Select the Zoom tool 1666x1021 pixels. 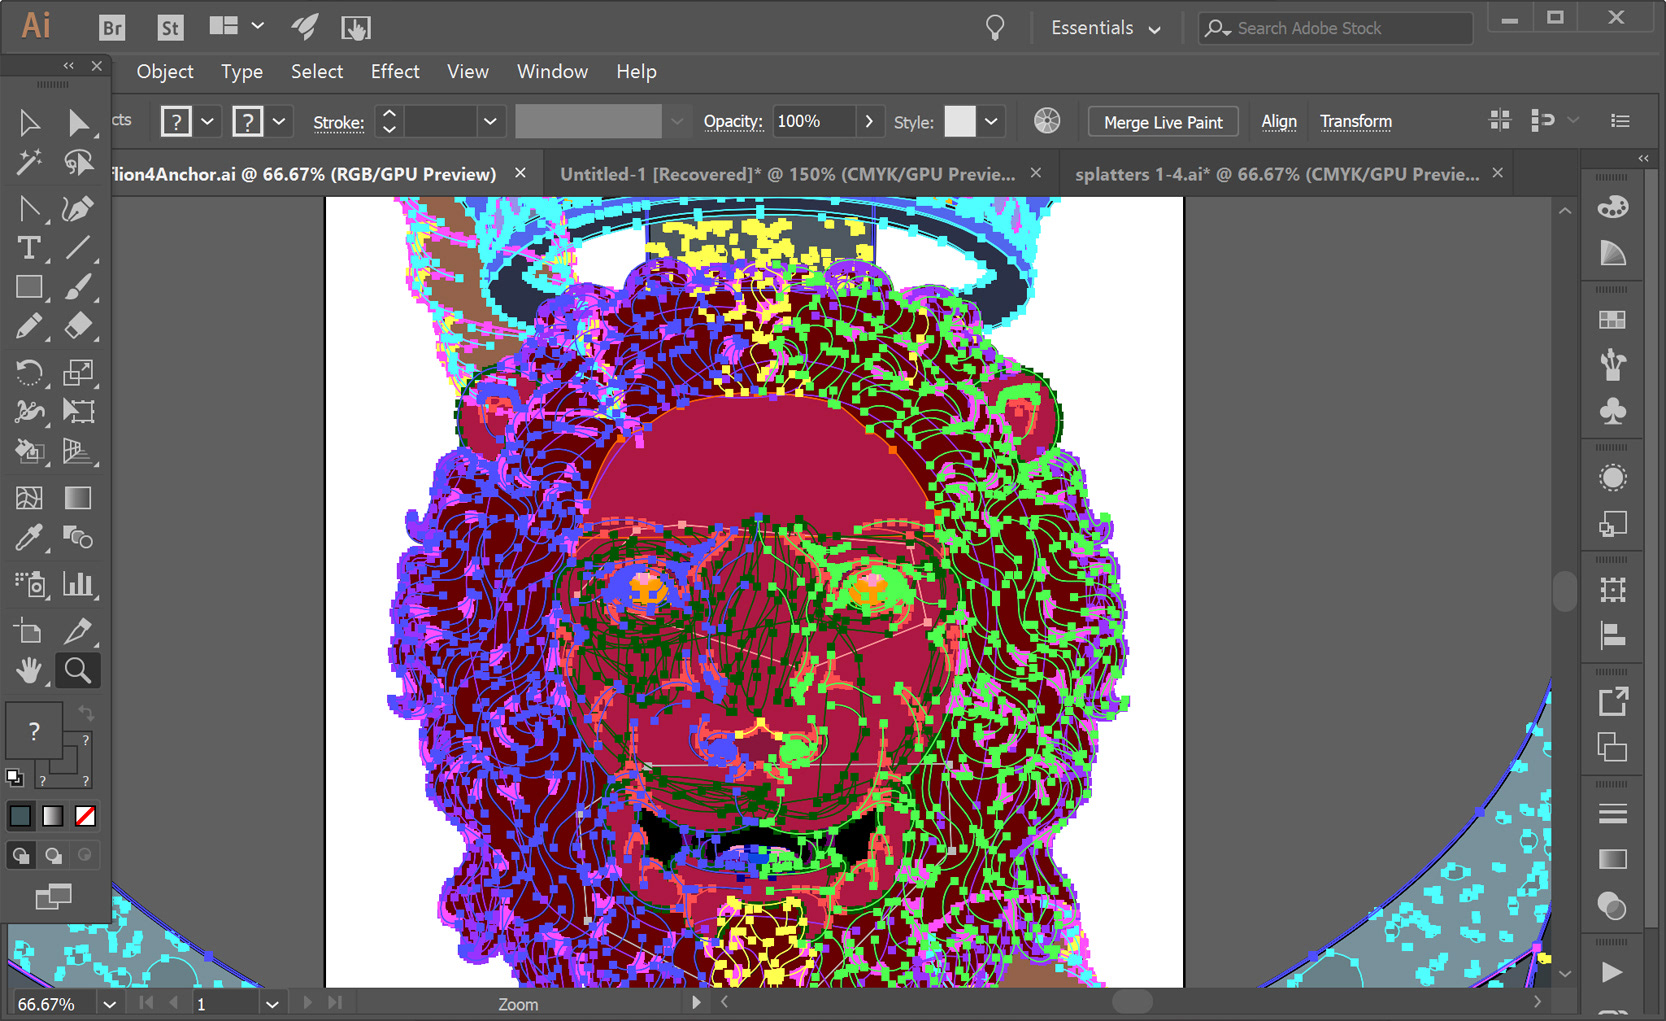pos(78,670)
